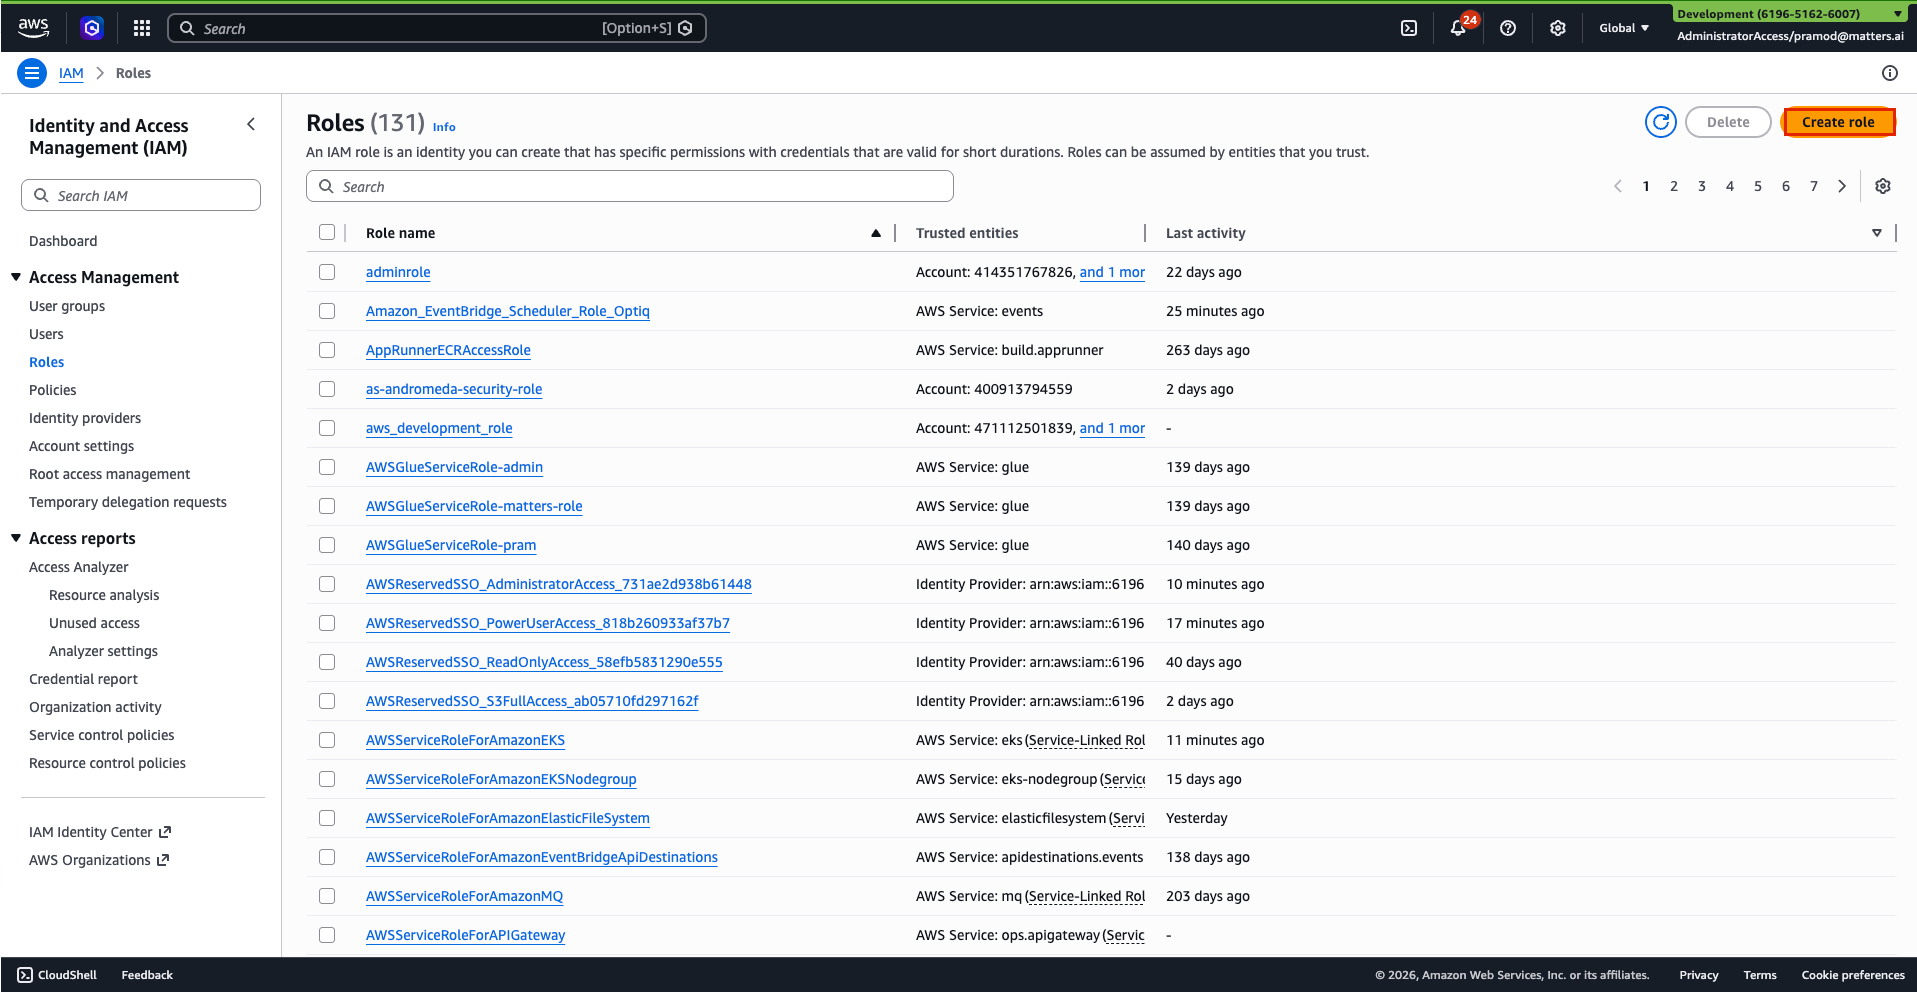Select the adminrole checkbox
This screenshot has height=992, width=1917.
(327, 272)
